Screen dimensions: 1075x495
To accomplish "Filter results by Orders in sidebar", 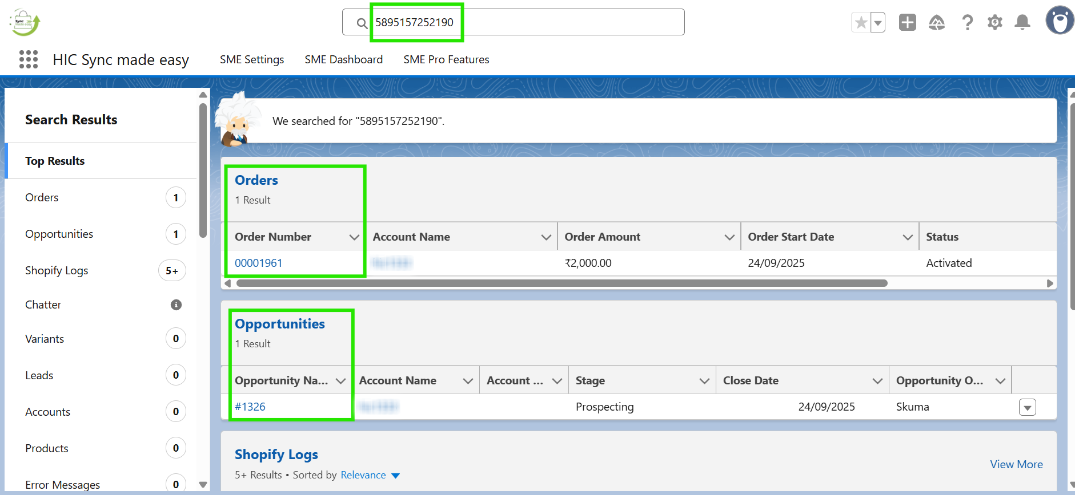I will point(101,197).
